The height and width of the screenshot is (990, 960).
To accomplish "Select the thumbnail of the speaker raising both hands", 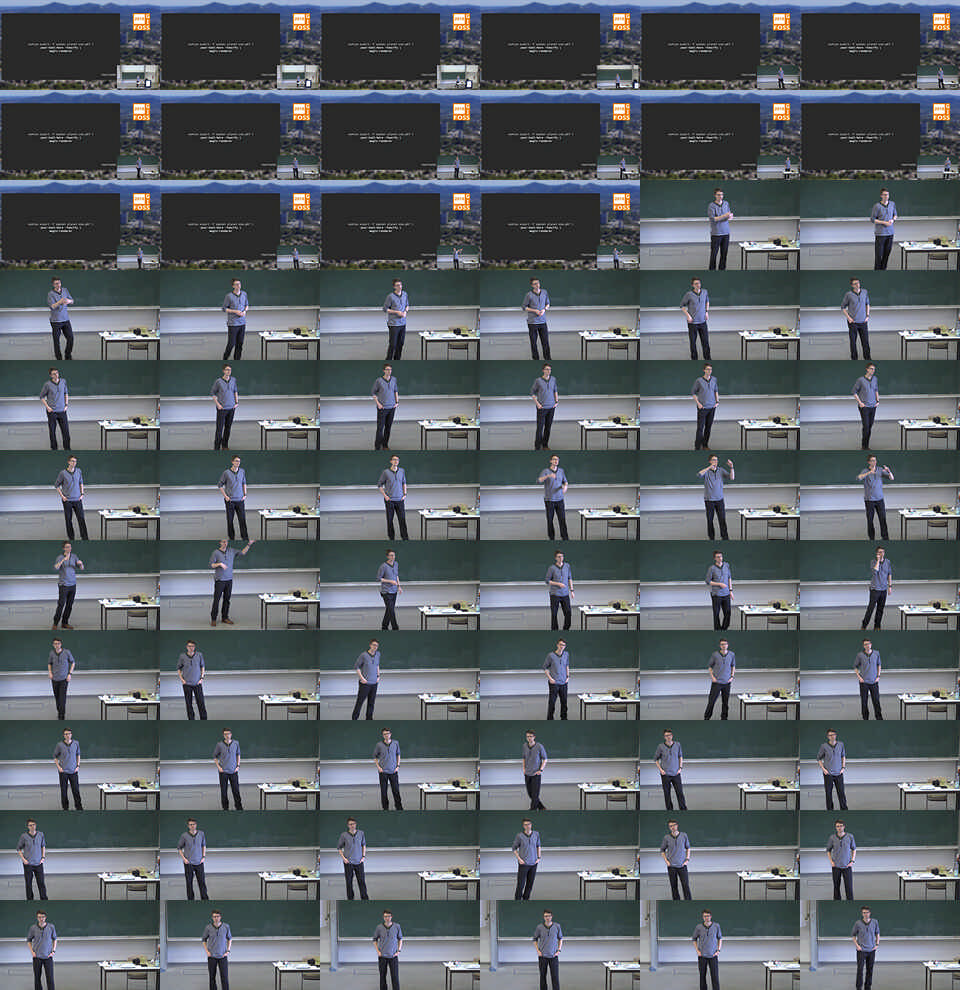I will (720, 495).
